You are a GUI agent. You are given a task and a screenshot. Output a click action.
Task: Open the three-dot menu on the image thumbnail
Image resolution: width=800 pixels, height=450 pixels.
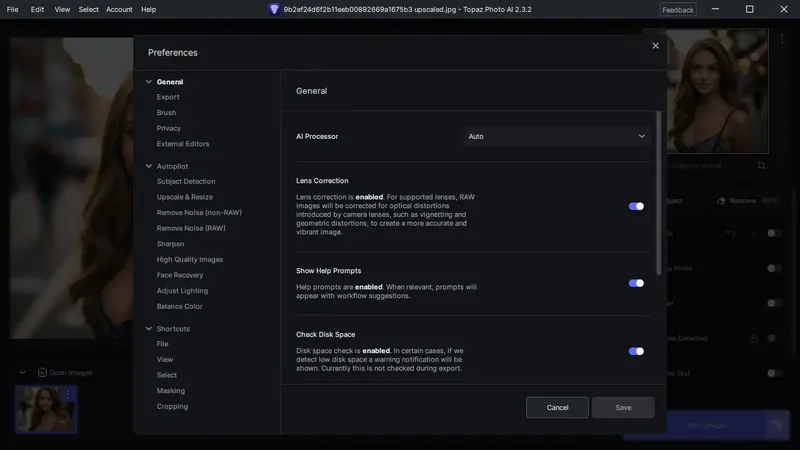(68, 394)
